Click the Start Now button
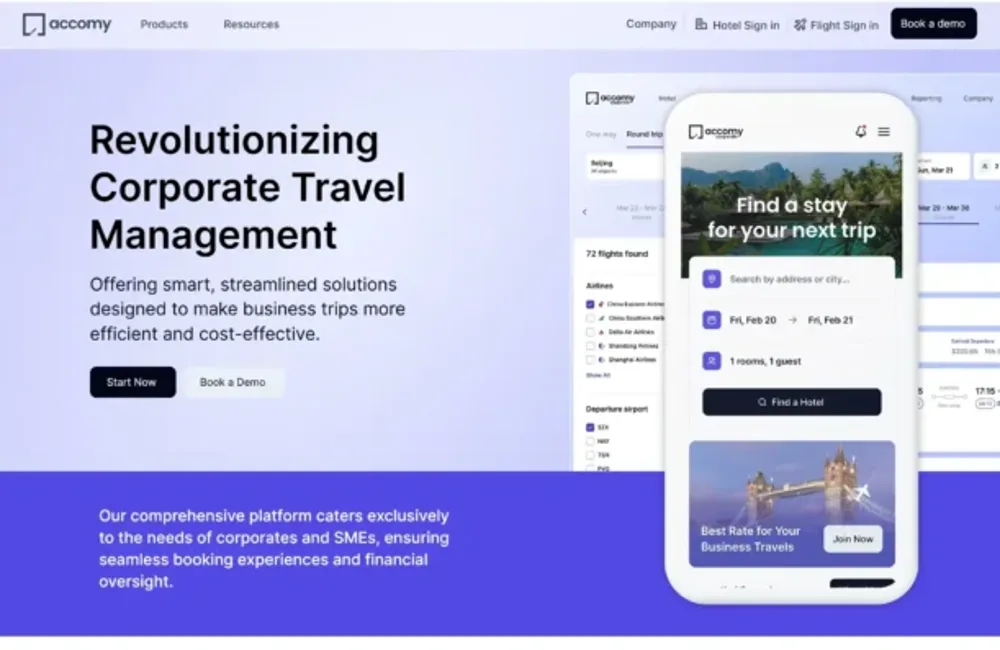1000x650 pixels. point(133,382)
